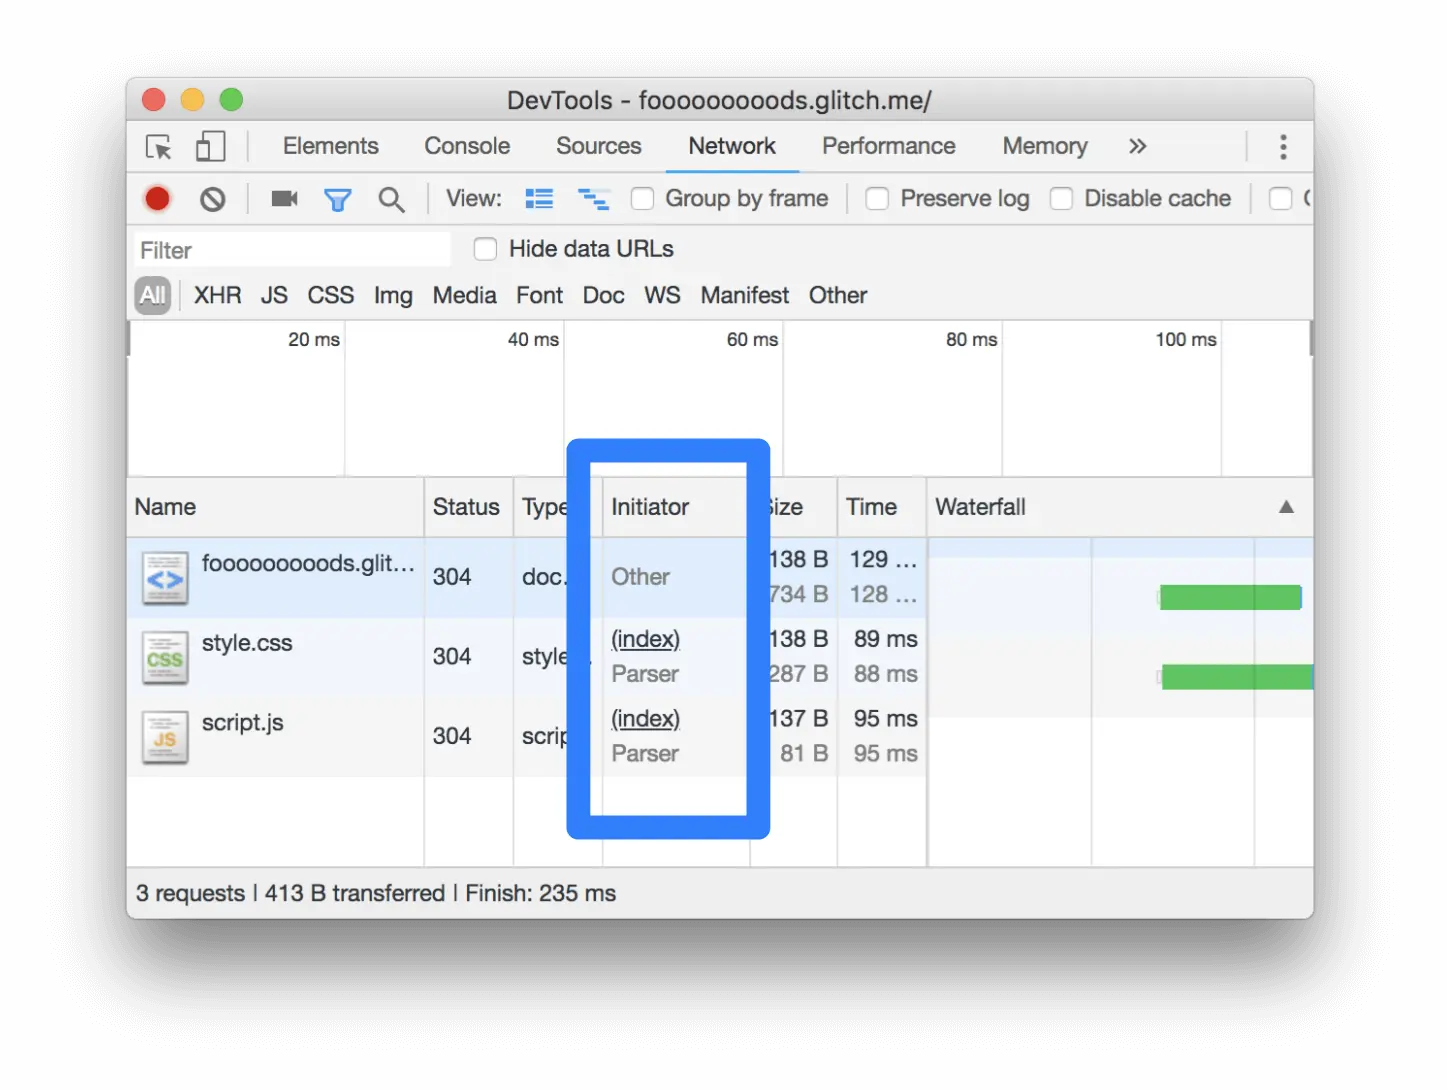
Task: Enable the Preserve log checkbox
Action: [x=877, y=199]
